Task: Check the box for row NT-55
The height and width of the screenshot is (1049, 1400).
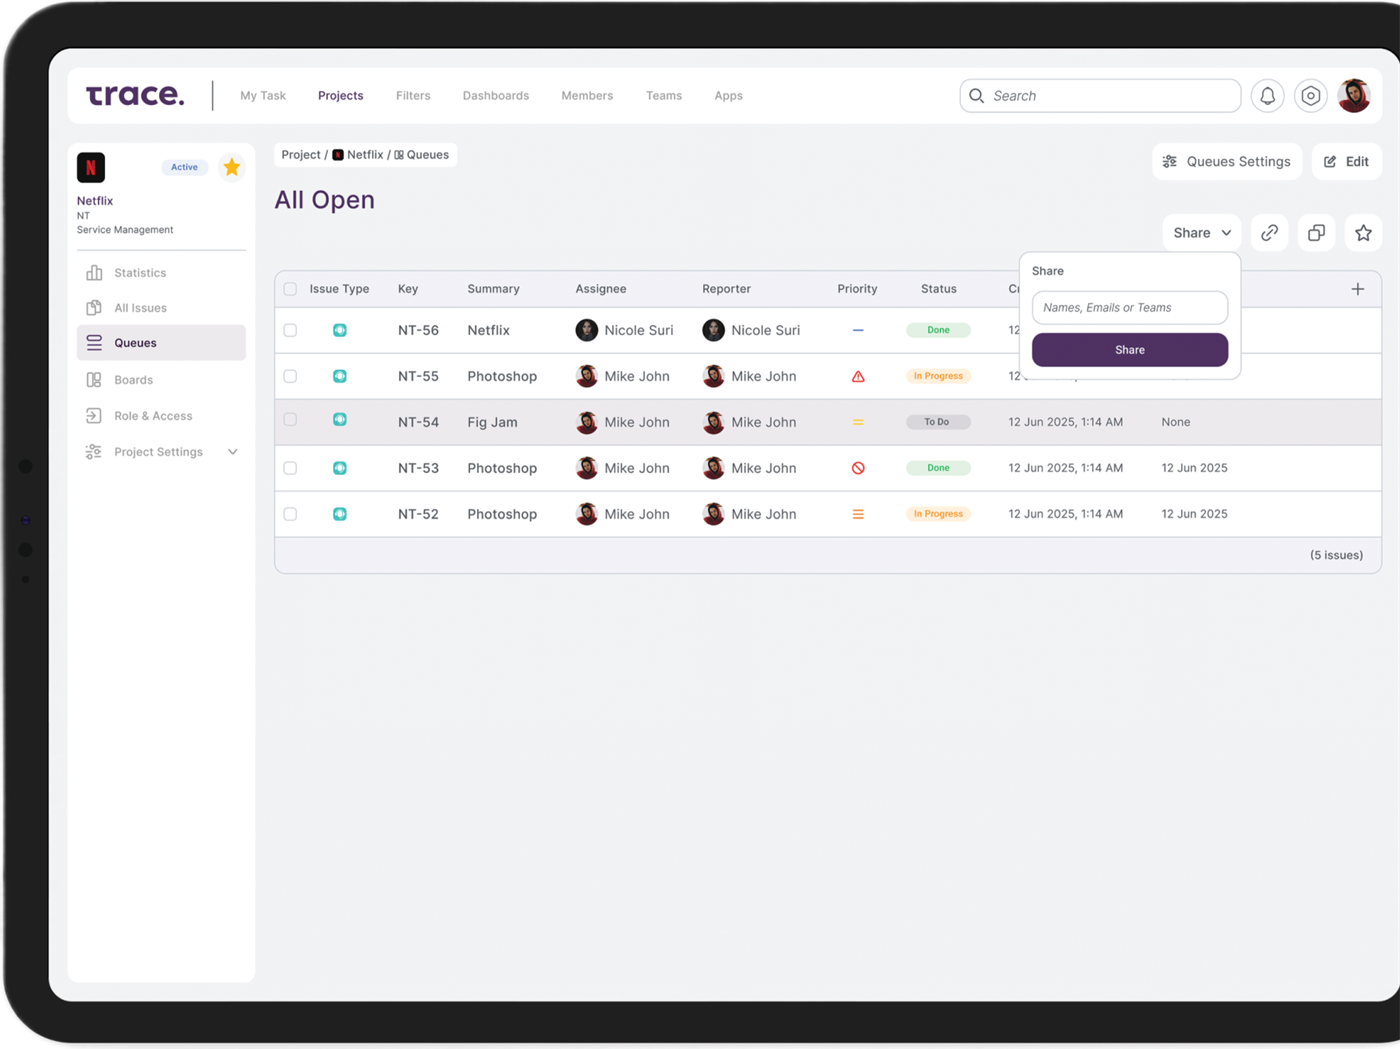Action: coord(290,376)
